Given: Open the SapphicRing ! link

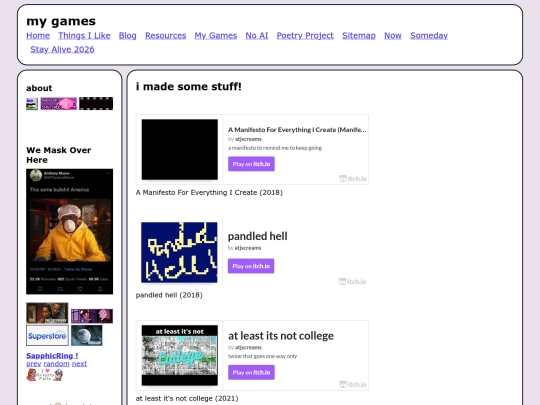Looking at the screenshot, I should click(52, 356).
